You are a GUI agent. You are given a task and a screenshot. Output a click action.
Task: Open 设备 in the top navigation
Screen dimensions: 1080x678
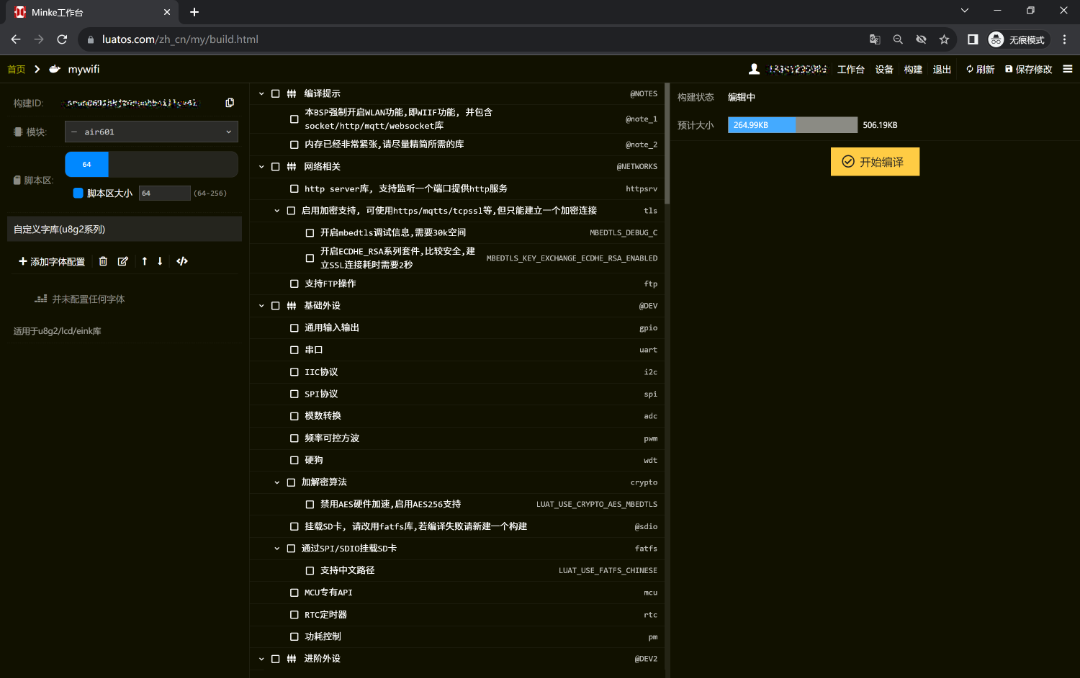point(884,69)
